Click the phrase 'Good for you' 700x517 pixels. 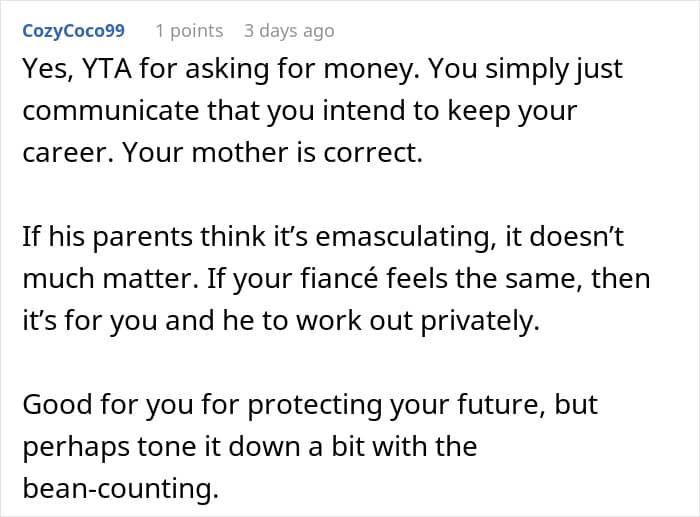click(108, 405)
